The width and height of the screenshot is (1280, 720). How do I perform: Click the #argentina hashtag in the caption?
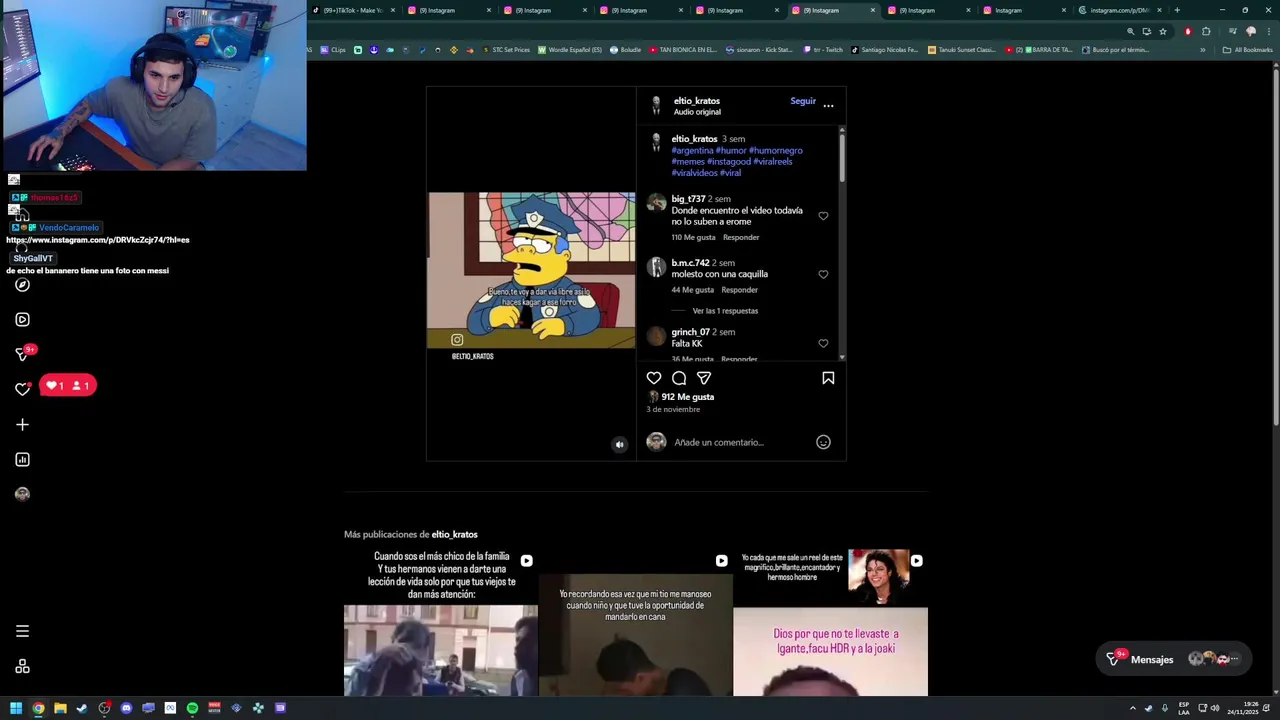[x=692, y=151]
